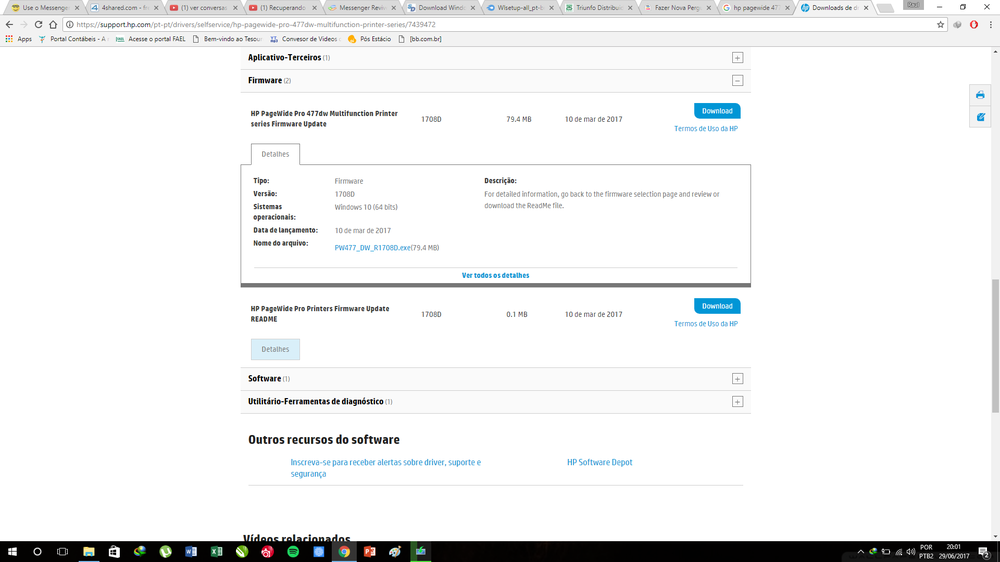Show hidden system tray icons
This screenshot has height=562, width=1000.
[860, 552]
